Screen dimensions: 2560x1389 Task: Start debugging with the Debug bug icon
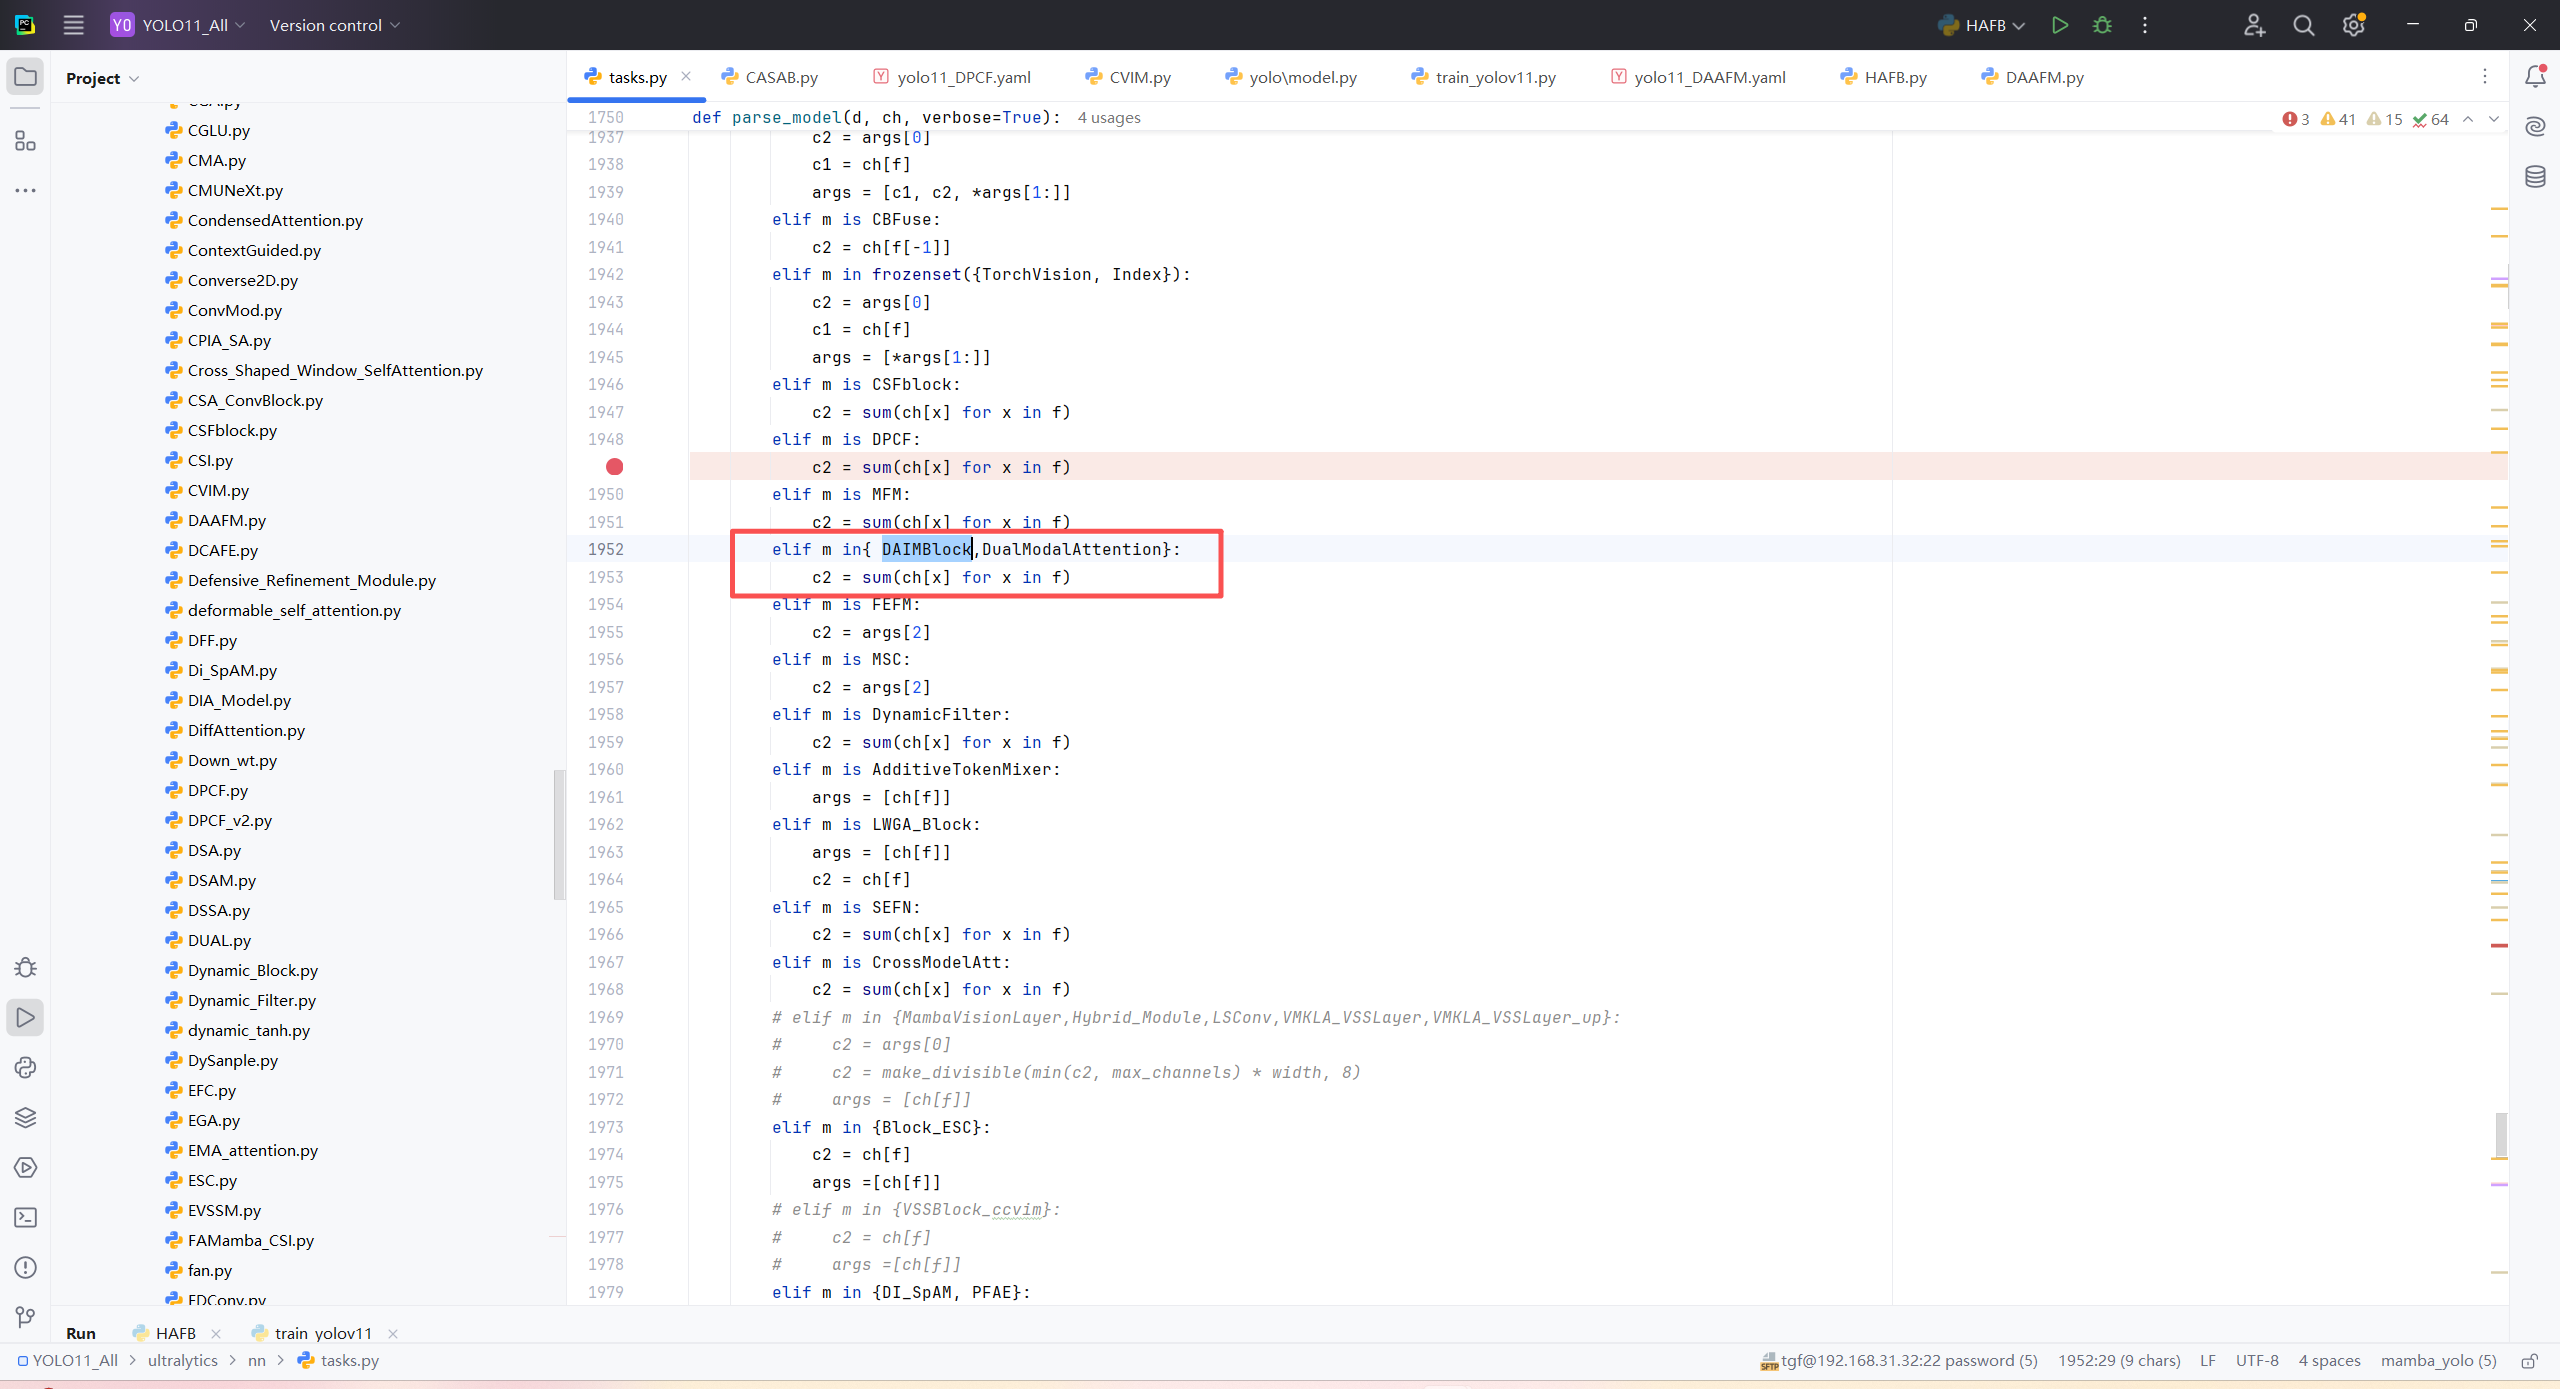tap(2102, 25)
